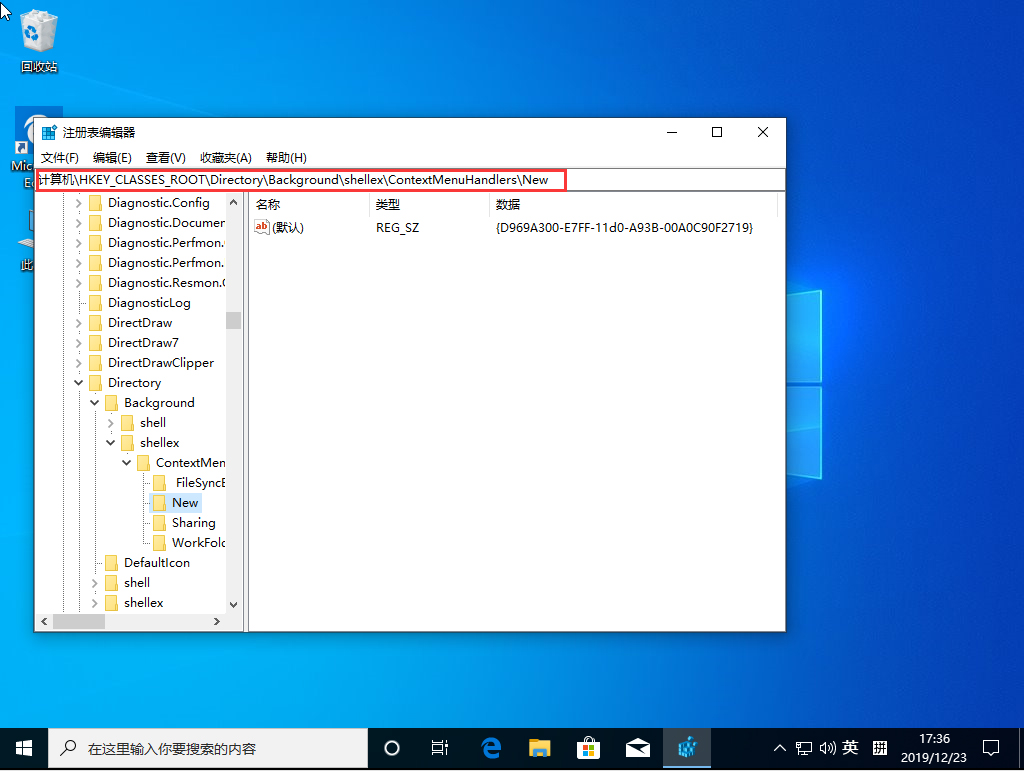
Task: Toggle the 英 language indicator
Action: pos(849,747)
